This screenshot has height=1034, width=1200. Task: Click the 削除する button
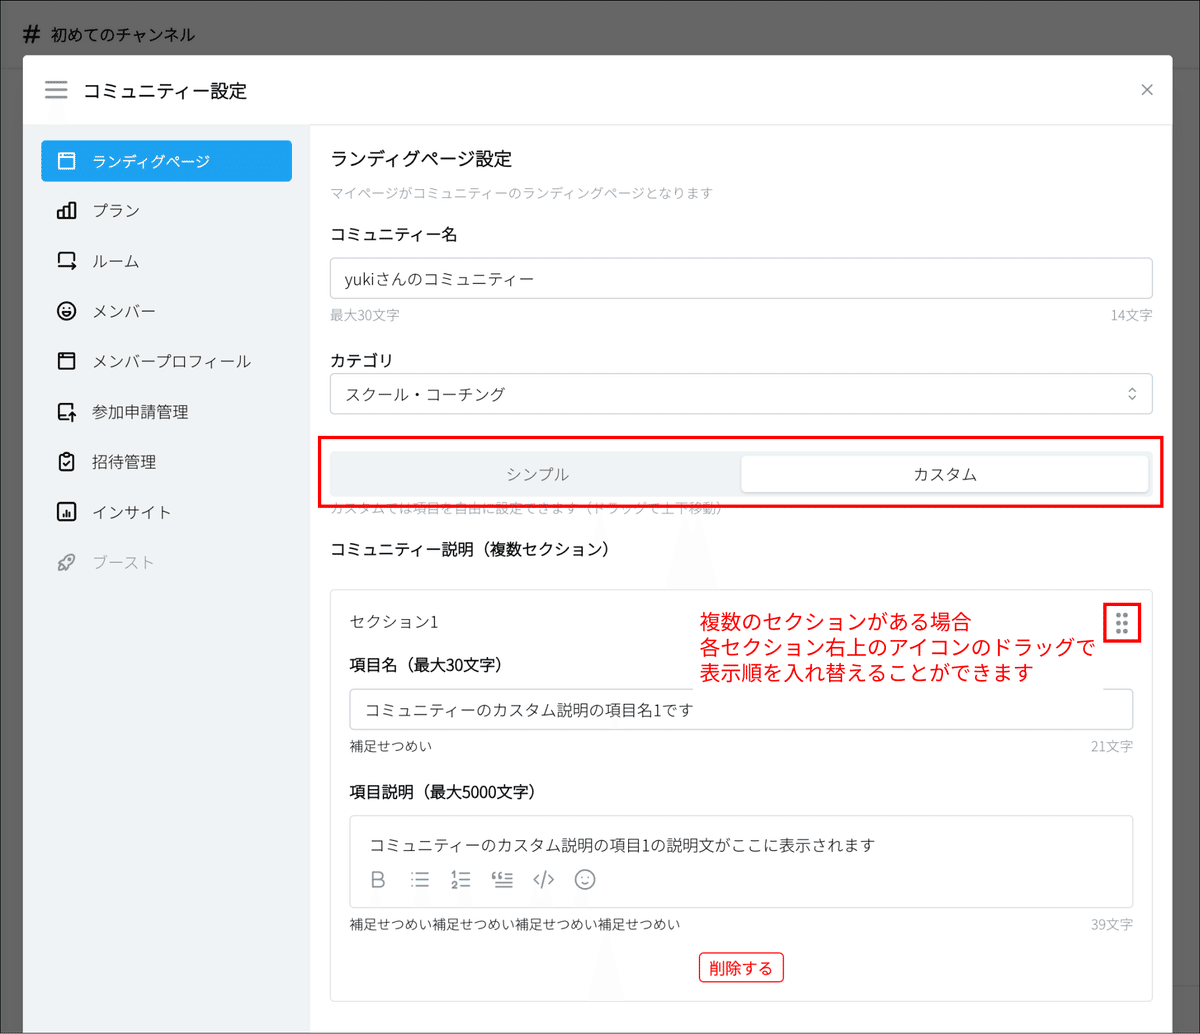(x=741, y=967)
